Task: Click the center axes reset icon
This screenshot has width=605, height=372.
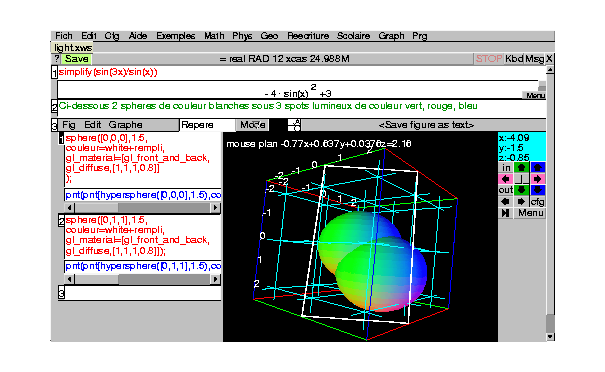Action: 521,179
